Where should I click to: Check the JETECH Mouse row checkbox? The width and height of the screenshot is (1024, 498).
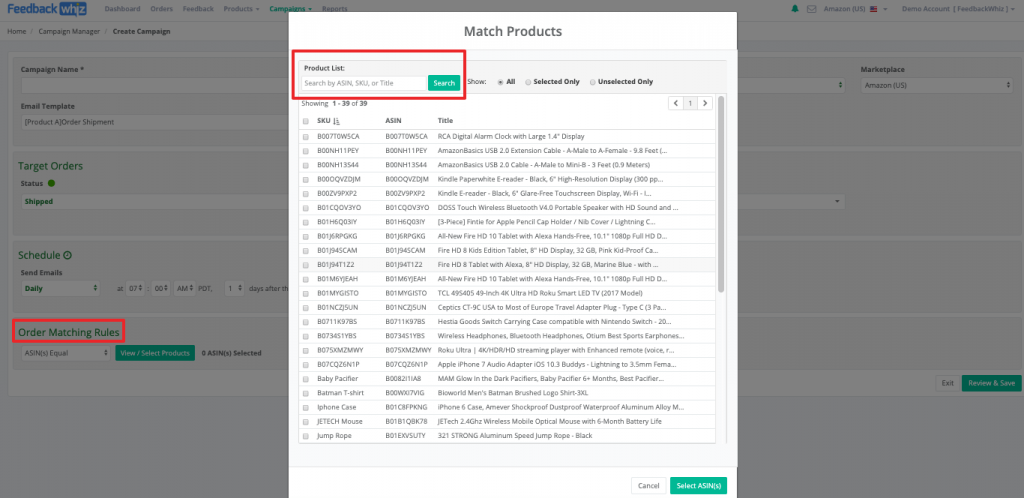click(x=306, y=422)
